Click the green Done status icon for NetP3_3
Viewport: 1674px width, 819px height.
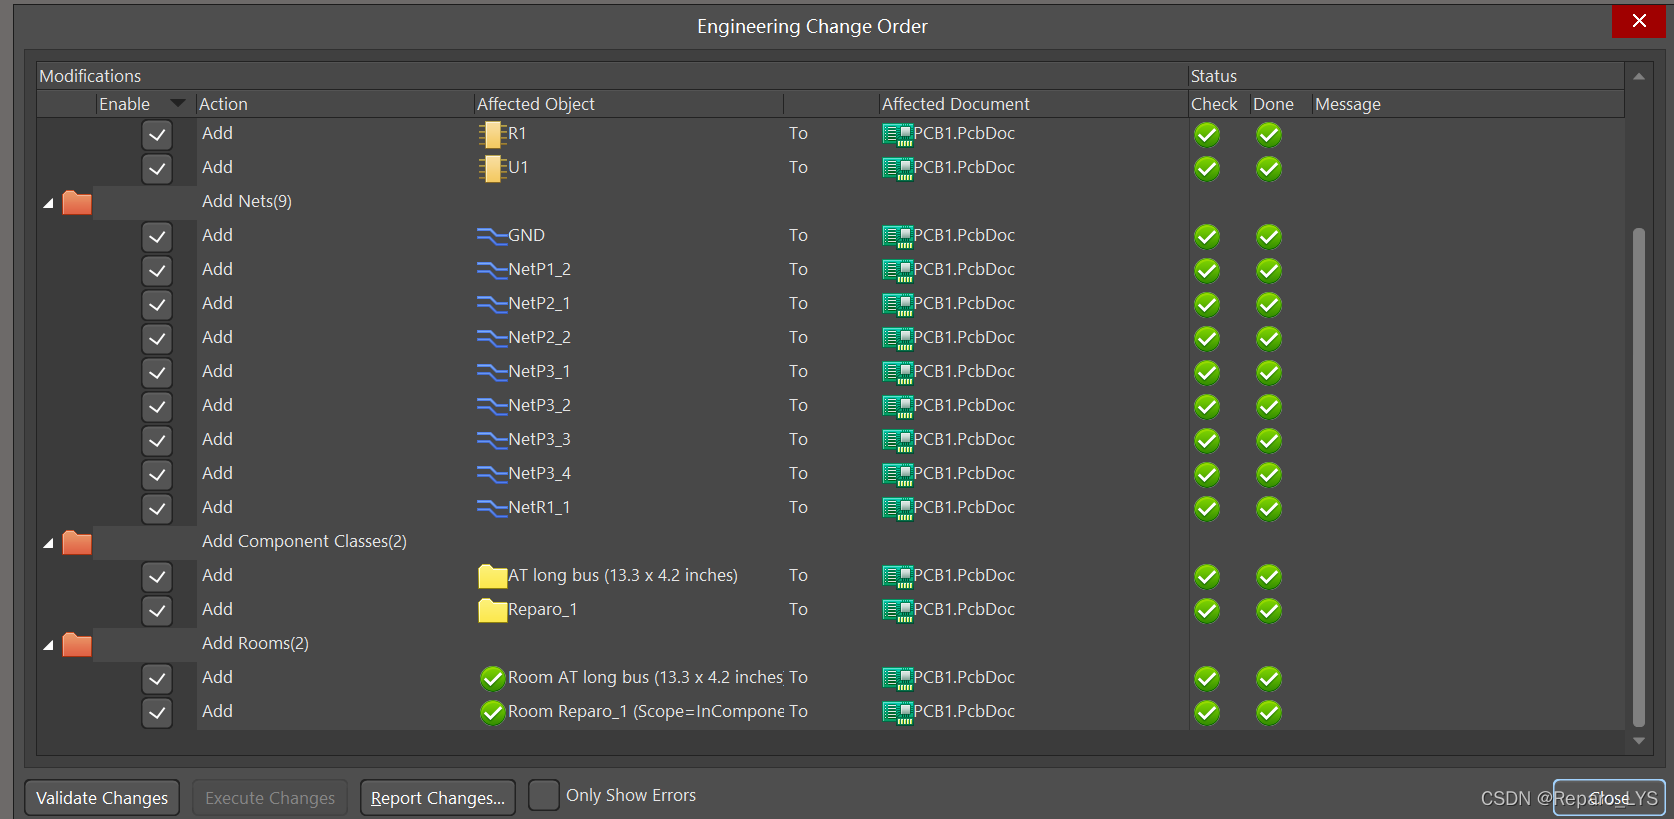point(1269,440)
